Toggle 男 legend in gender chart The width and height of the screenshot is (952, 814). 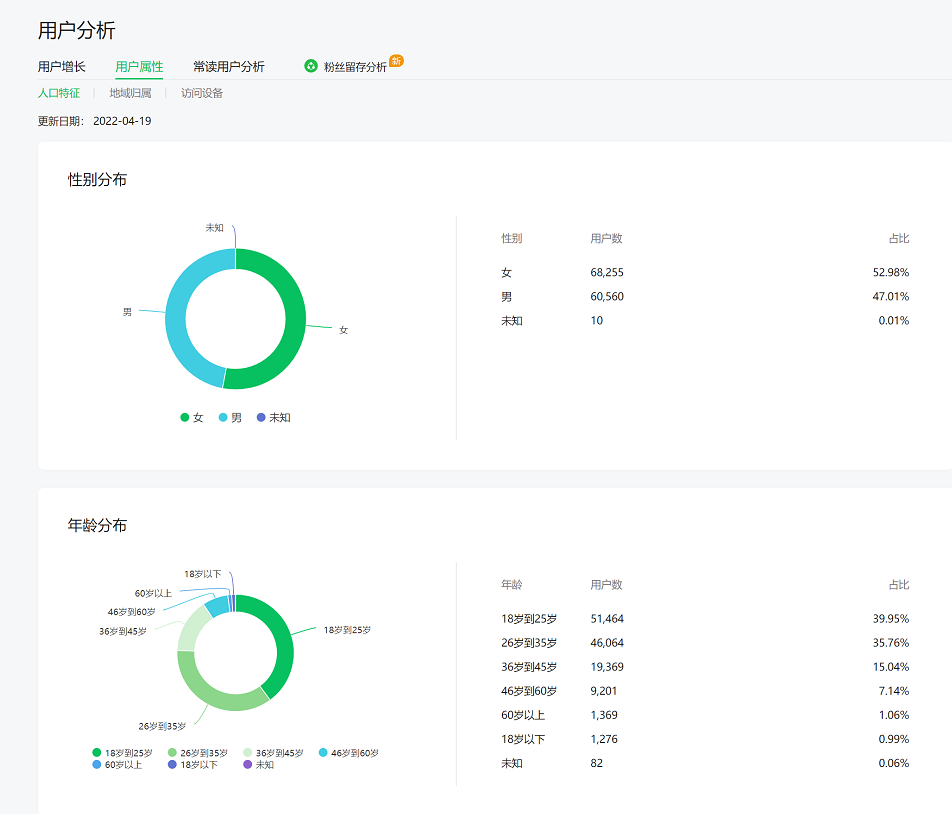(x=230, y=418)
